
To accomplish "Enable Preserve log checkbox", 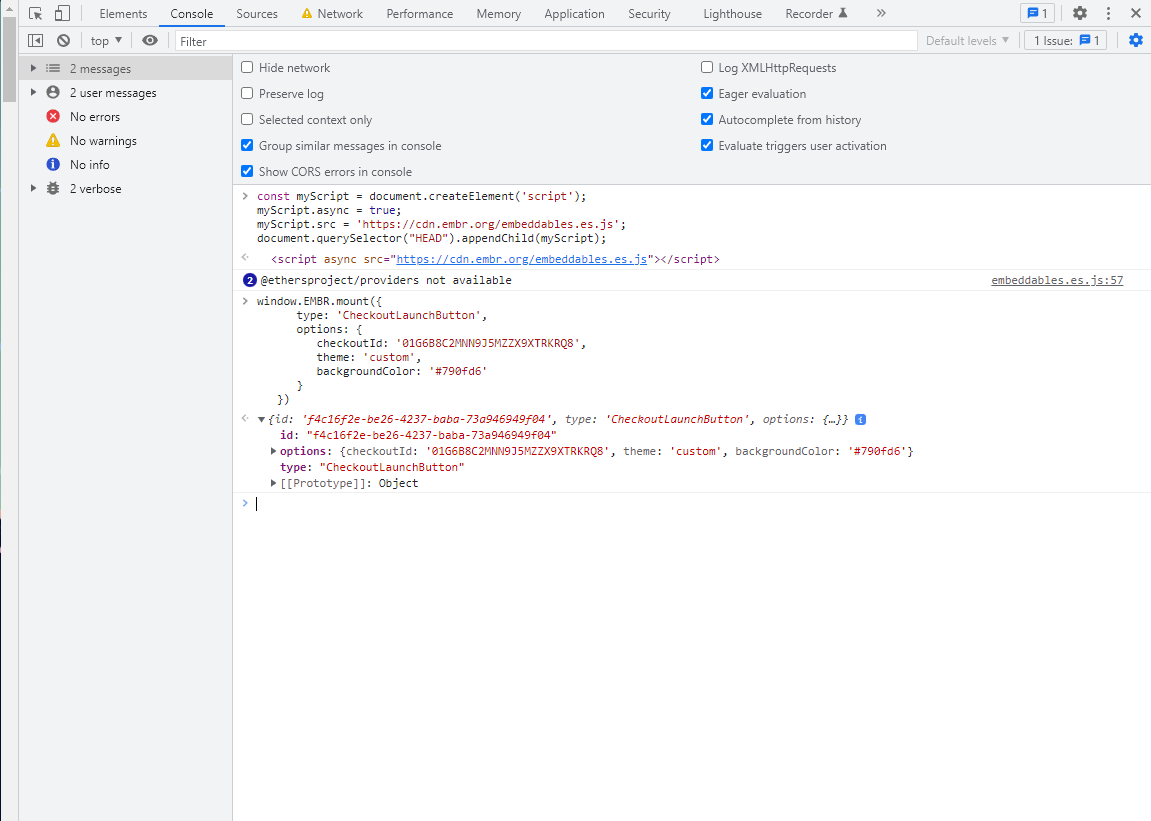I will (x=247, y=93).
